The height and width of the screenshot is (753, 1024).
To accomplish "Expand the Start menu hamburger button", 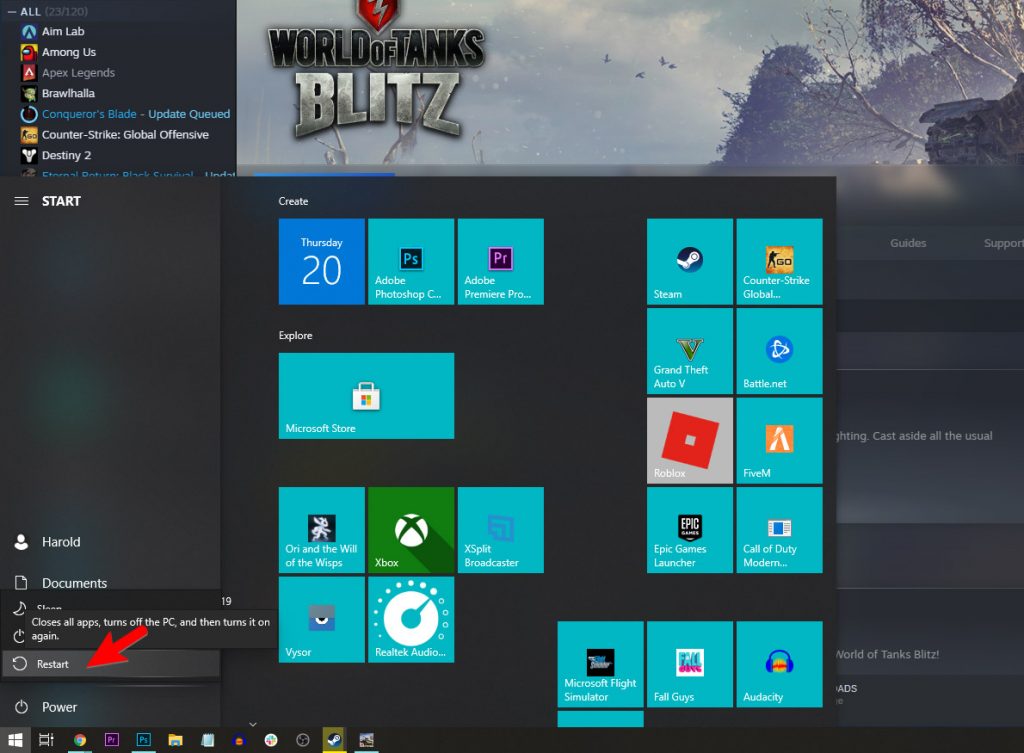I will [x=22, y=201].
